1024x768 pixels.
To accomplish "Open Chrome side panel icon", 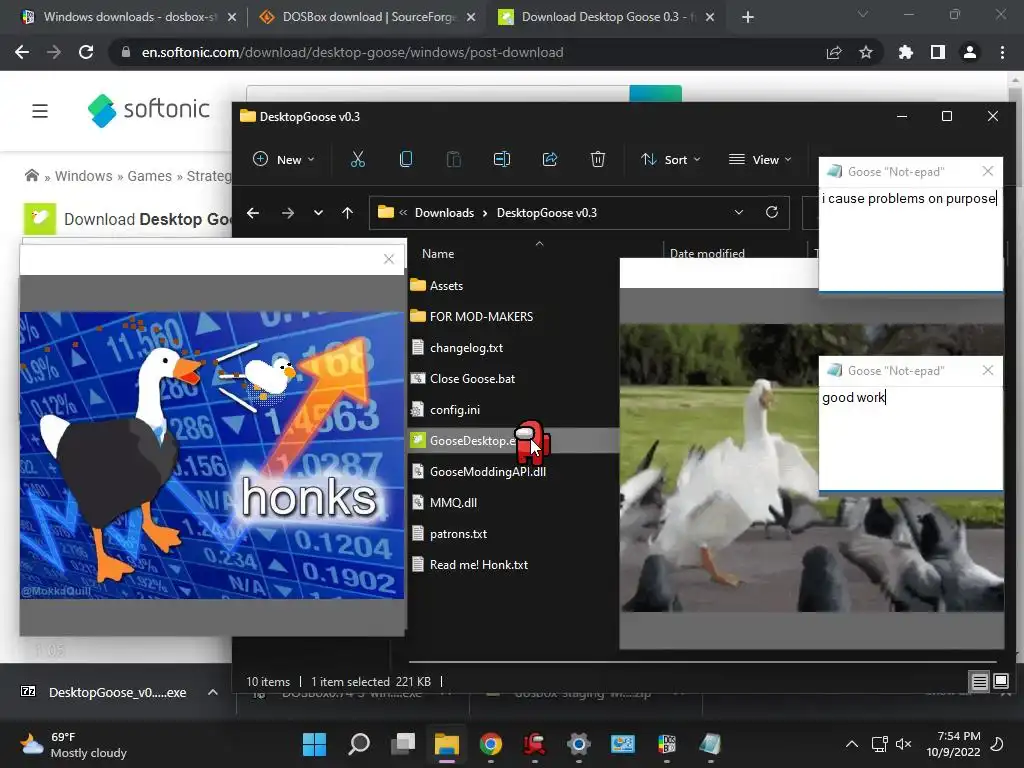I will [938, 52].
